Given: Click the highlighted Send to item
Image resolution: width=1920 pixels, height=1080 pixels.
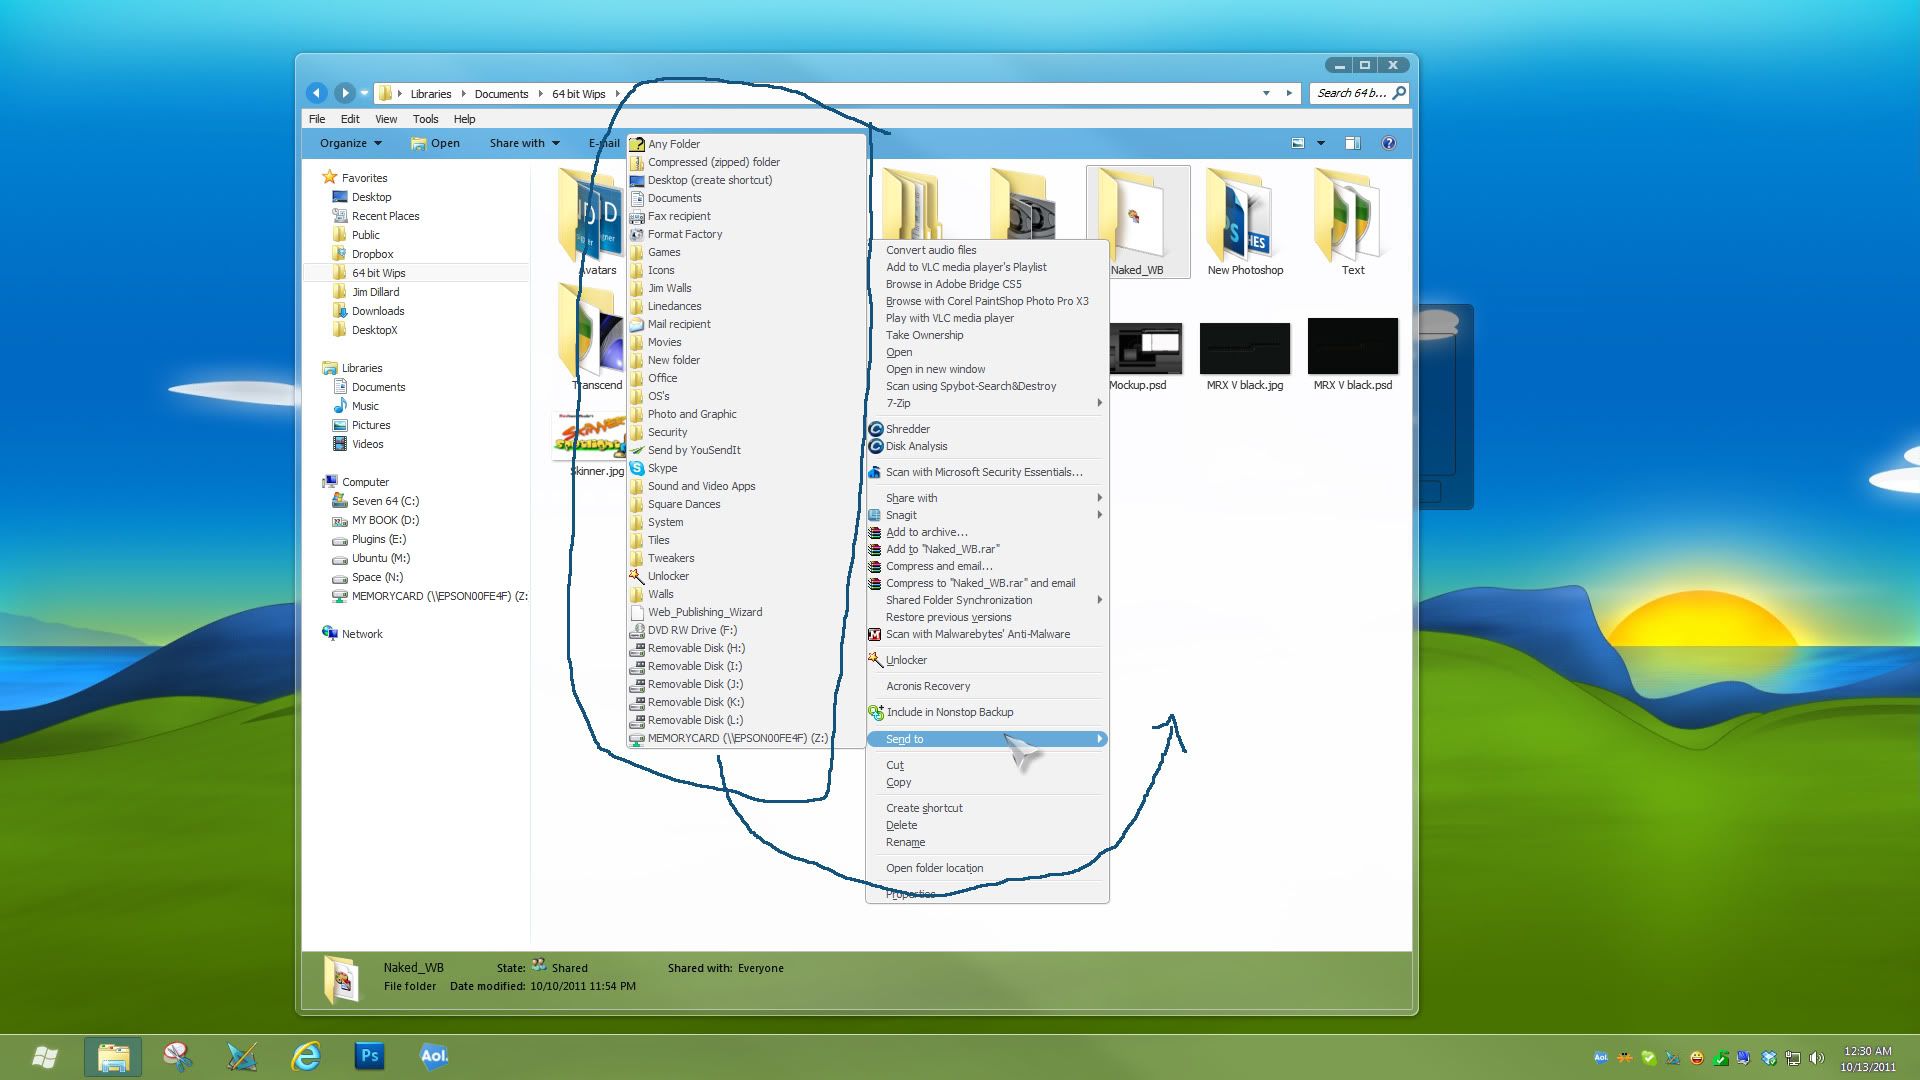Looking at the screenshot, I should click(986, 739).
